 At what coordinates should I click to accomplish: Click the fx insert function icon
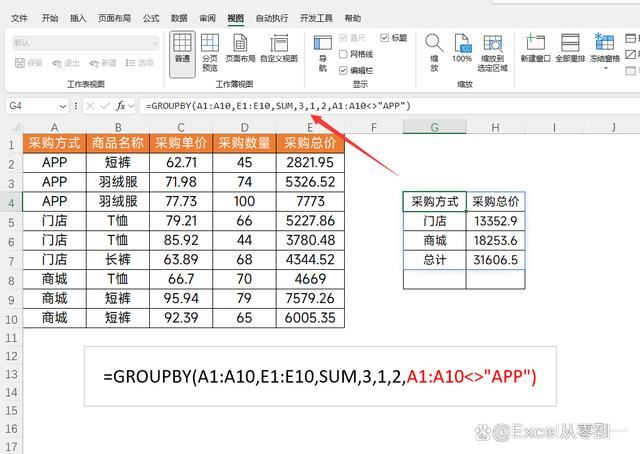[120, 106]
